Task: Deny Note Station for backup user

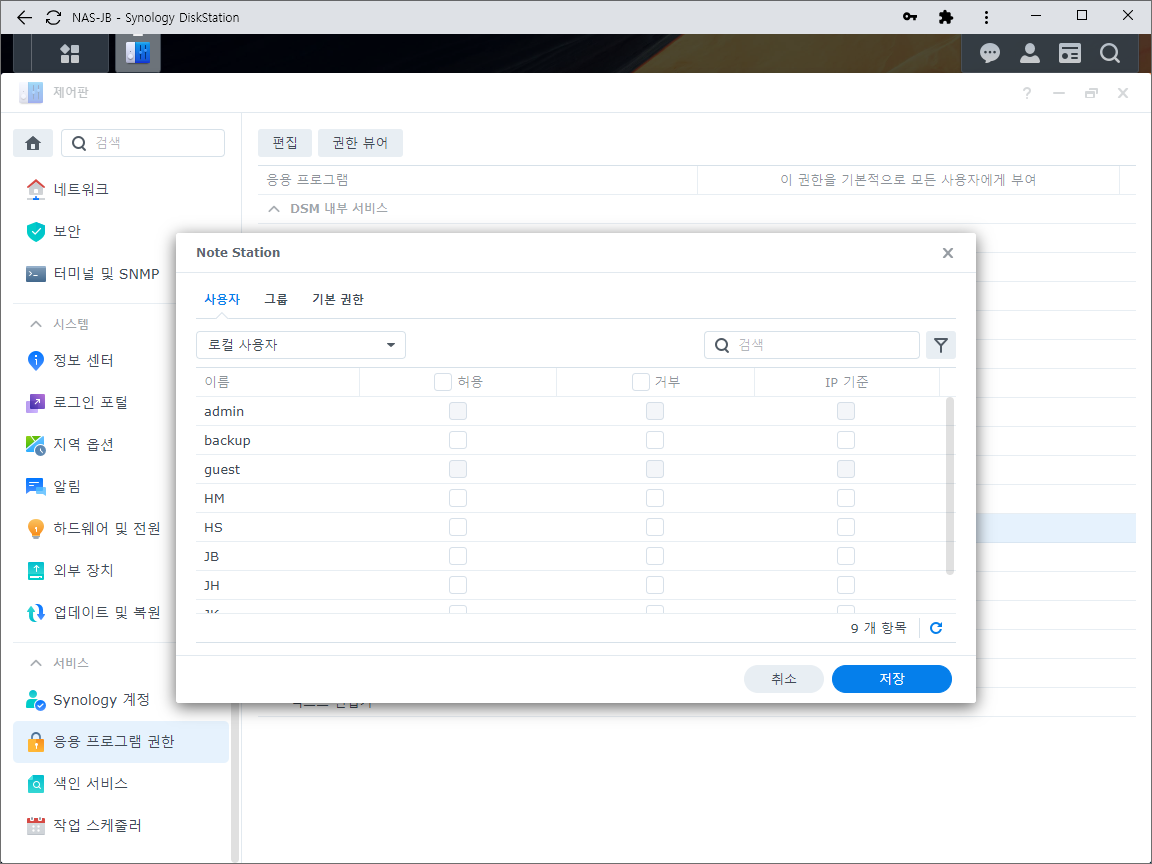Action: point(655,440)
